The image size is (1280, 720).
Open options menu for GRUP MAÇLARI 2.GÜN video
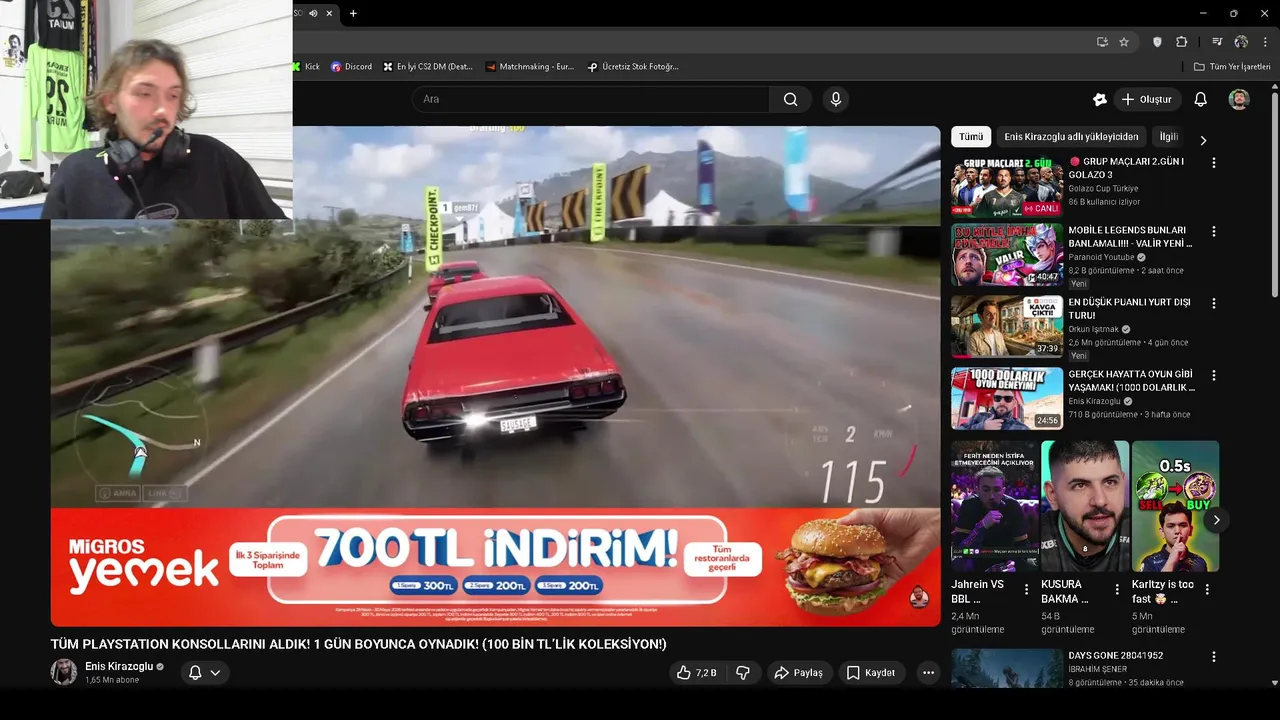(1214, 162)
